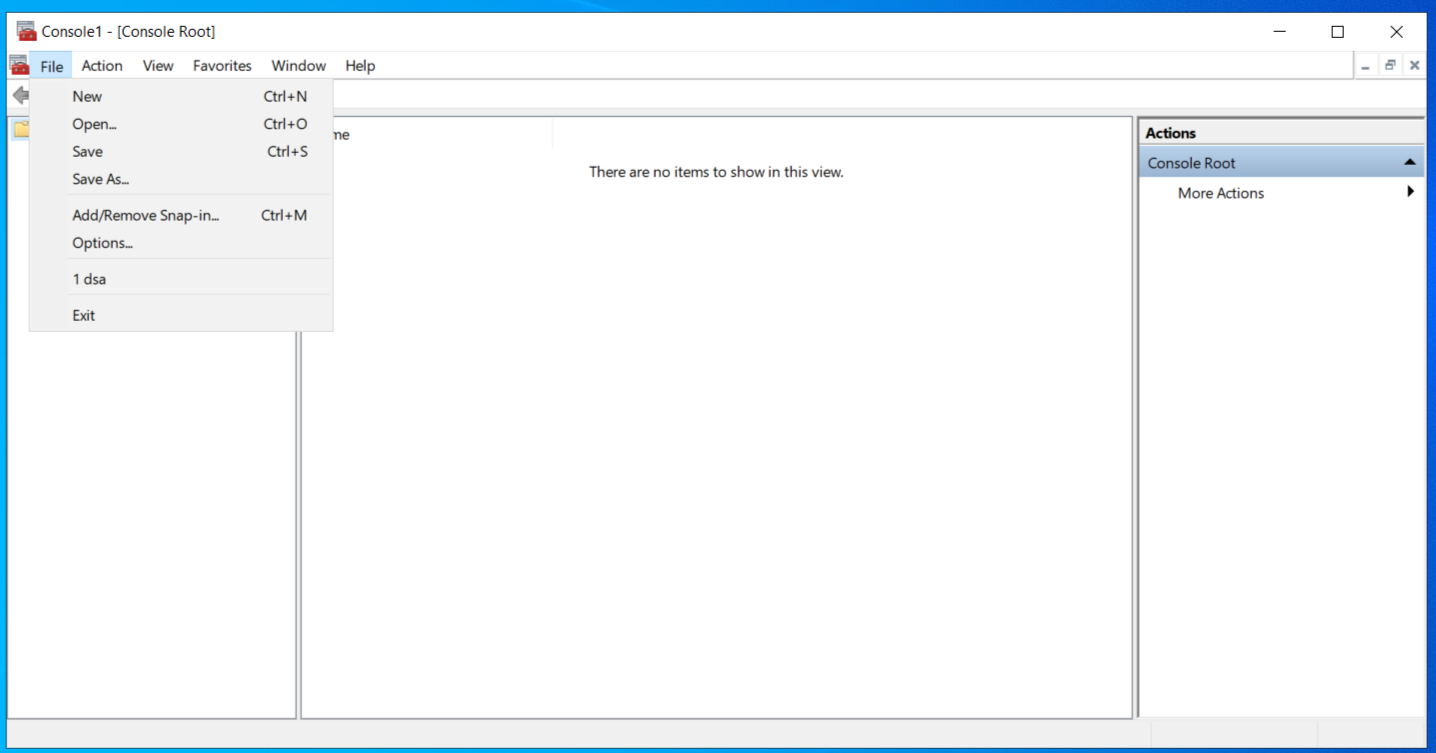Select Console Root in the Actions pane
This screenshot has width=1436, height=753.
1191,162
